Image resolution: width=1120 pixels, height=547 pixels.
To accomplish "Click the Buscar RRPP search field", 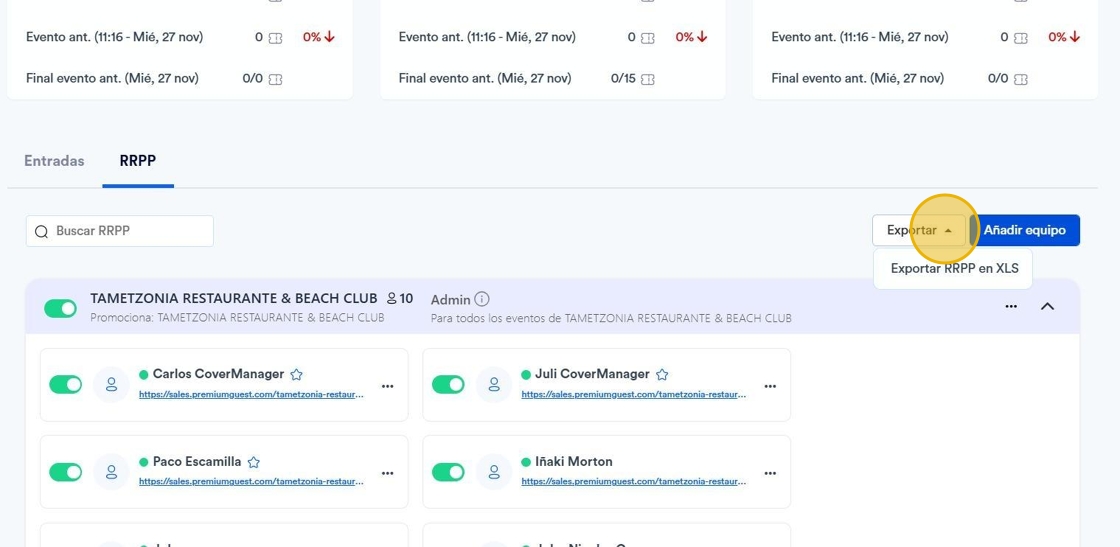I will click(x=120, y=231).
